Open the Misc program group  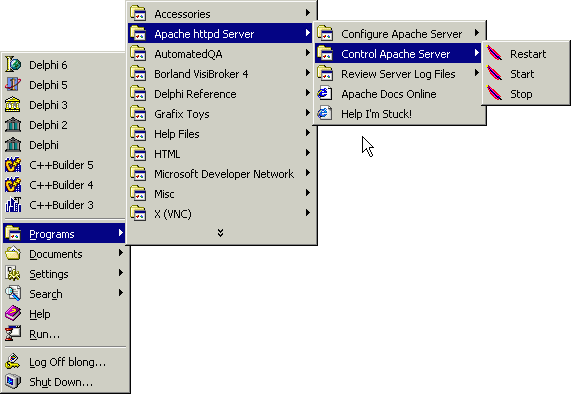[220, 194]
